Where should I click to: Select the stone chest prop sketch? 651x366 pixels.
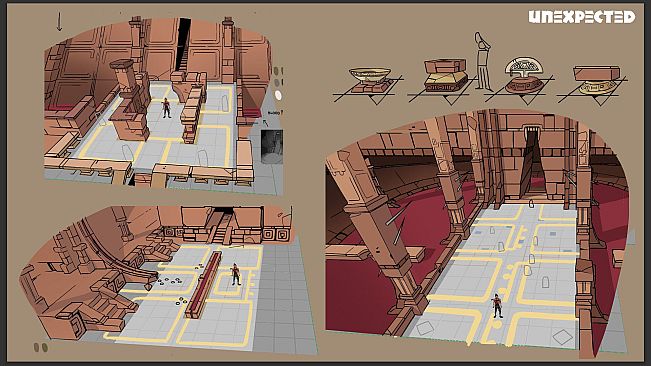445,76
